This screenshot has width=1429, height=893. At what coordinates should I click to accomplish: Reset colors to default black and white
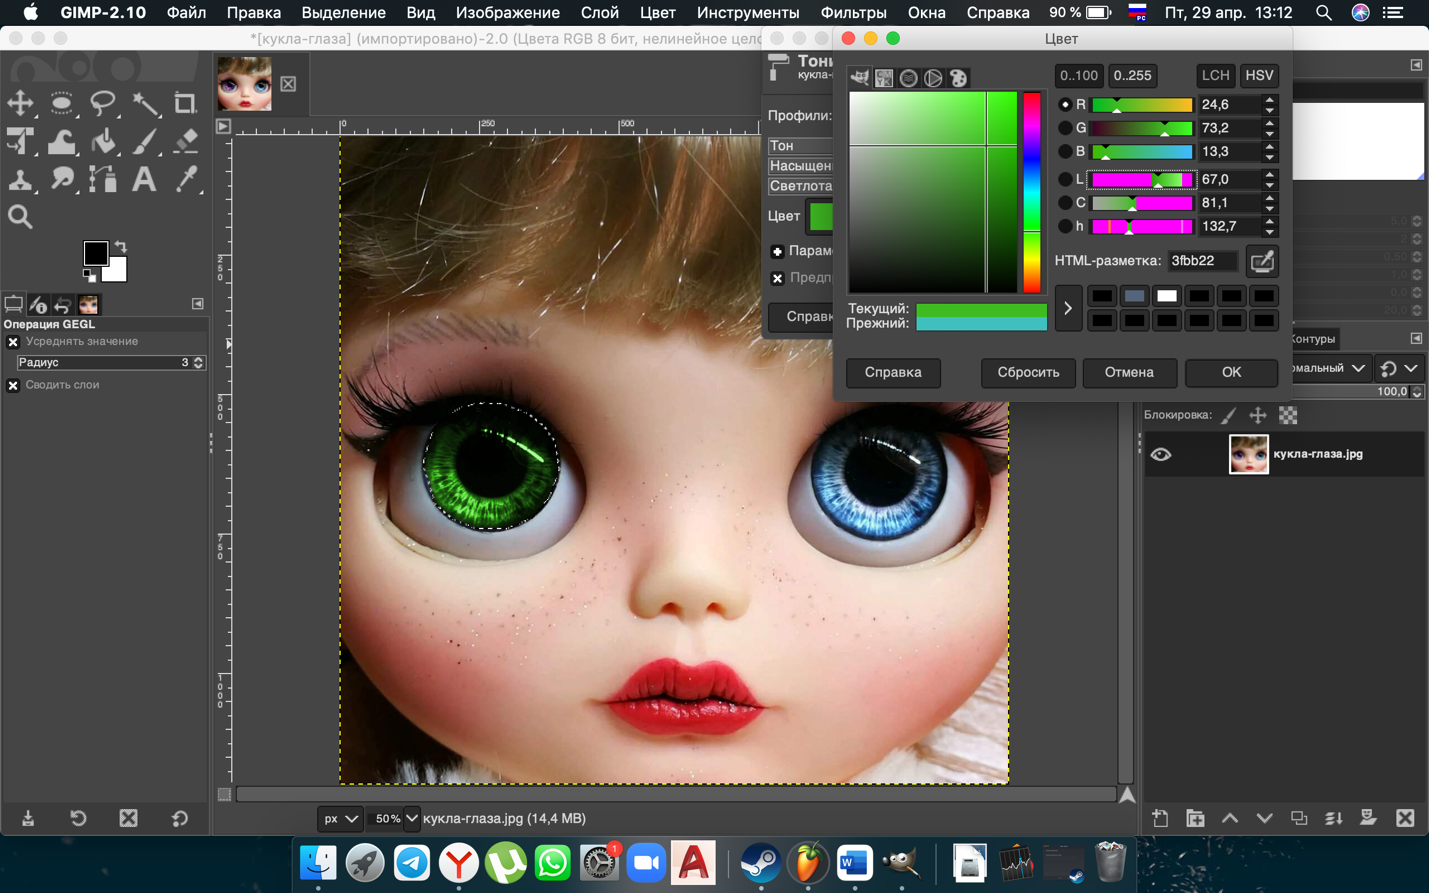point(89,275)
